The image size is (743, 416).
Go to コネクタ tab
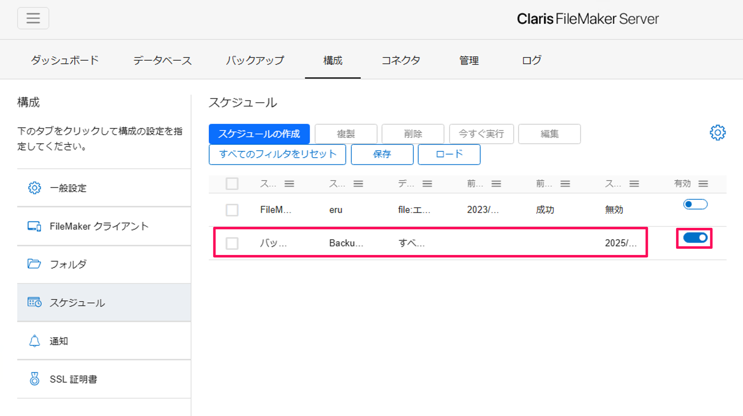[401, 60]
